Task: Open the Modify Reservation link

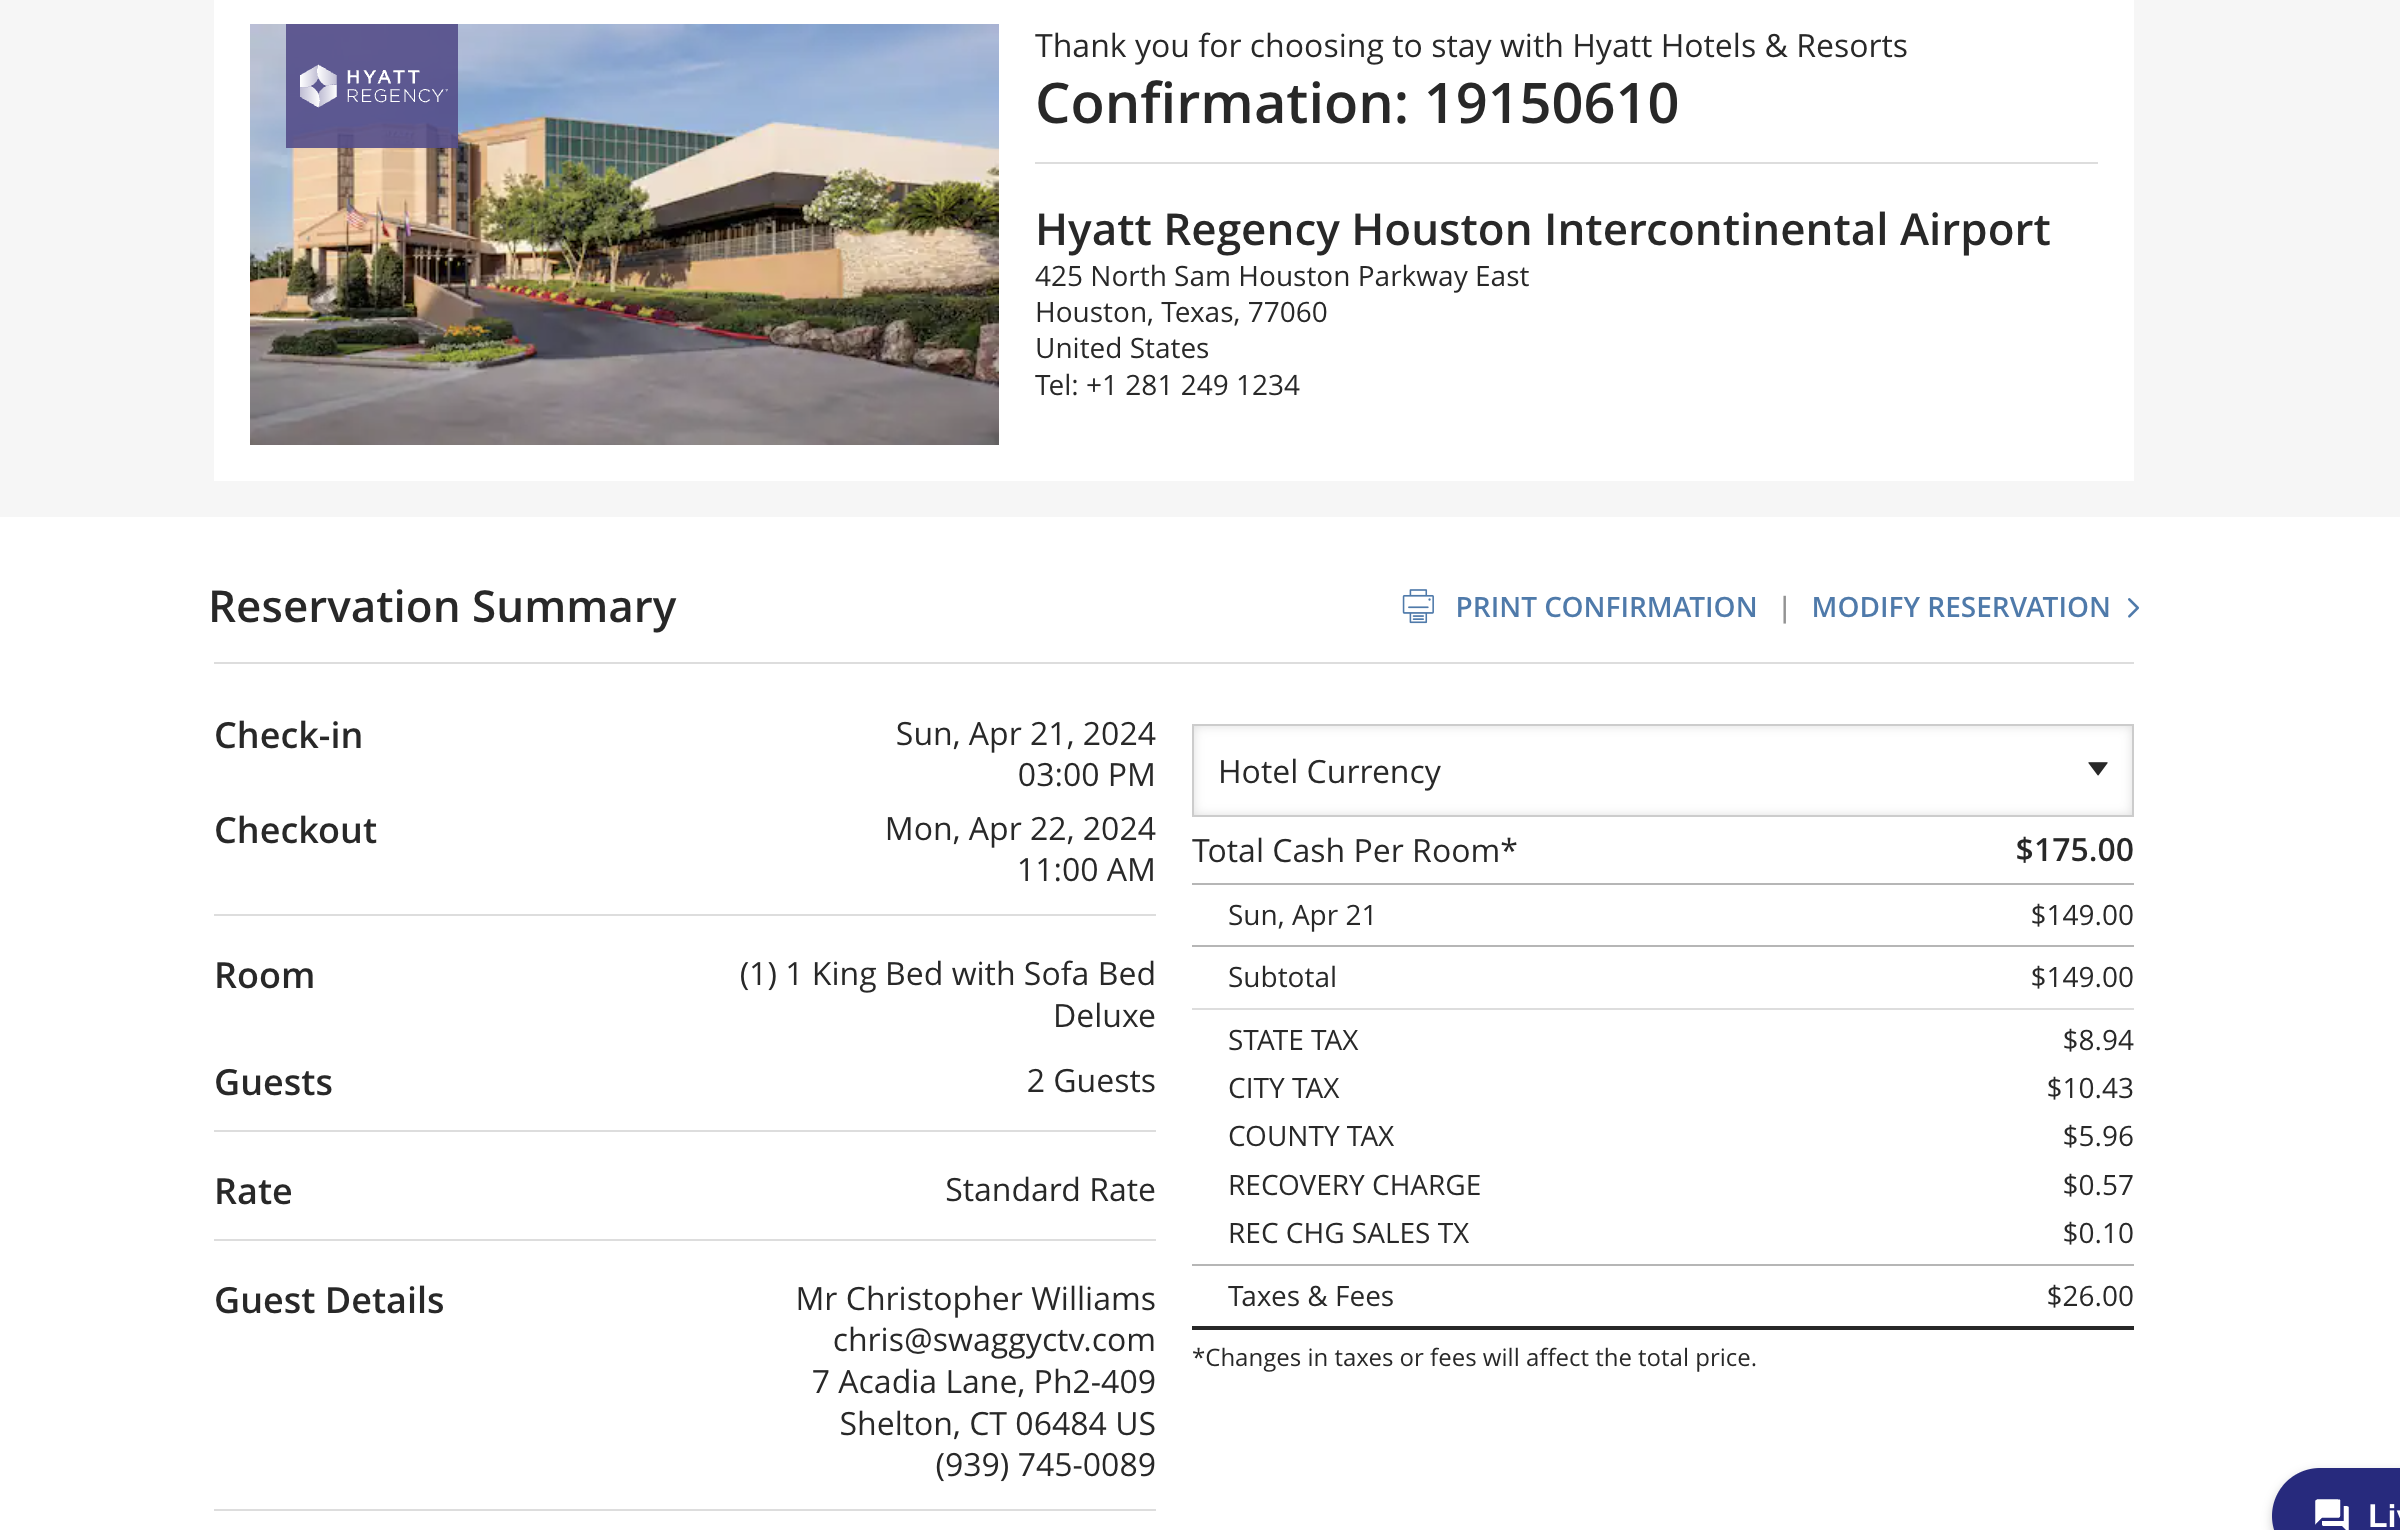Action: (x=1959, y=607)
